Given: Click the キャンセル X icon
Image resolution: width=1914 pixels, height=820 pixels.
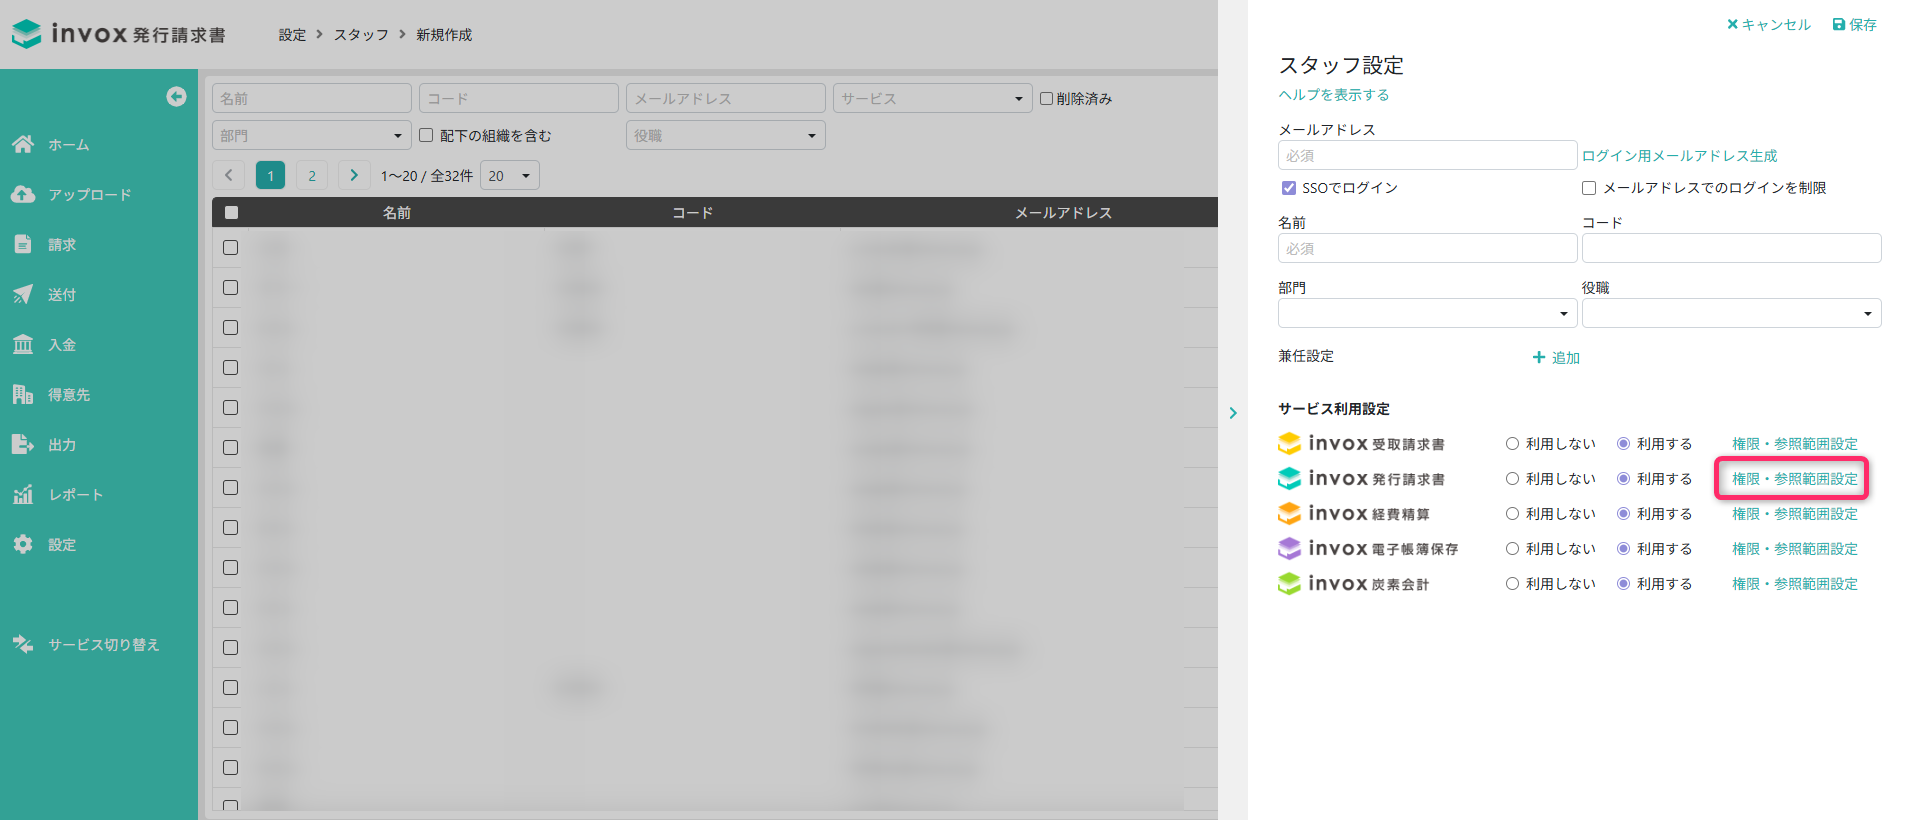Looking at the screenshot, I should click(x=1732, y=24).
